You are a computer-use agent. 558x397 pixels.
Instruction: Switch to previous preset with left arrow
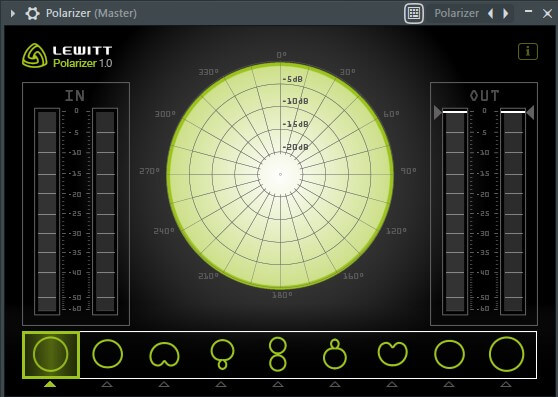coord(491,14)
